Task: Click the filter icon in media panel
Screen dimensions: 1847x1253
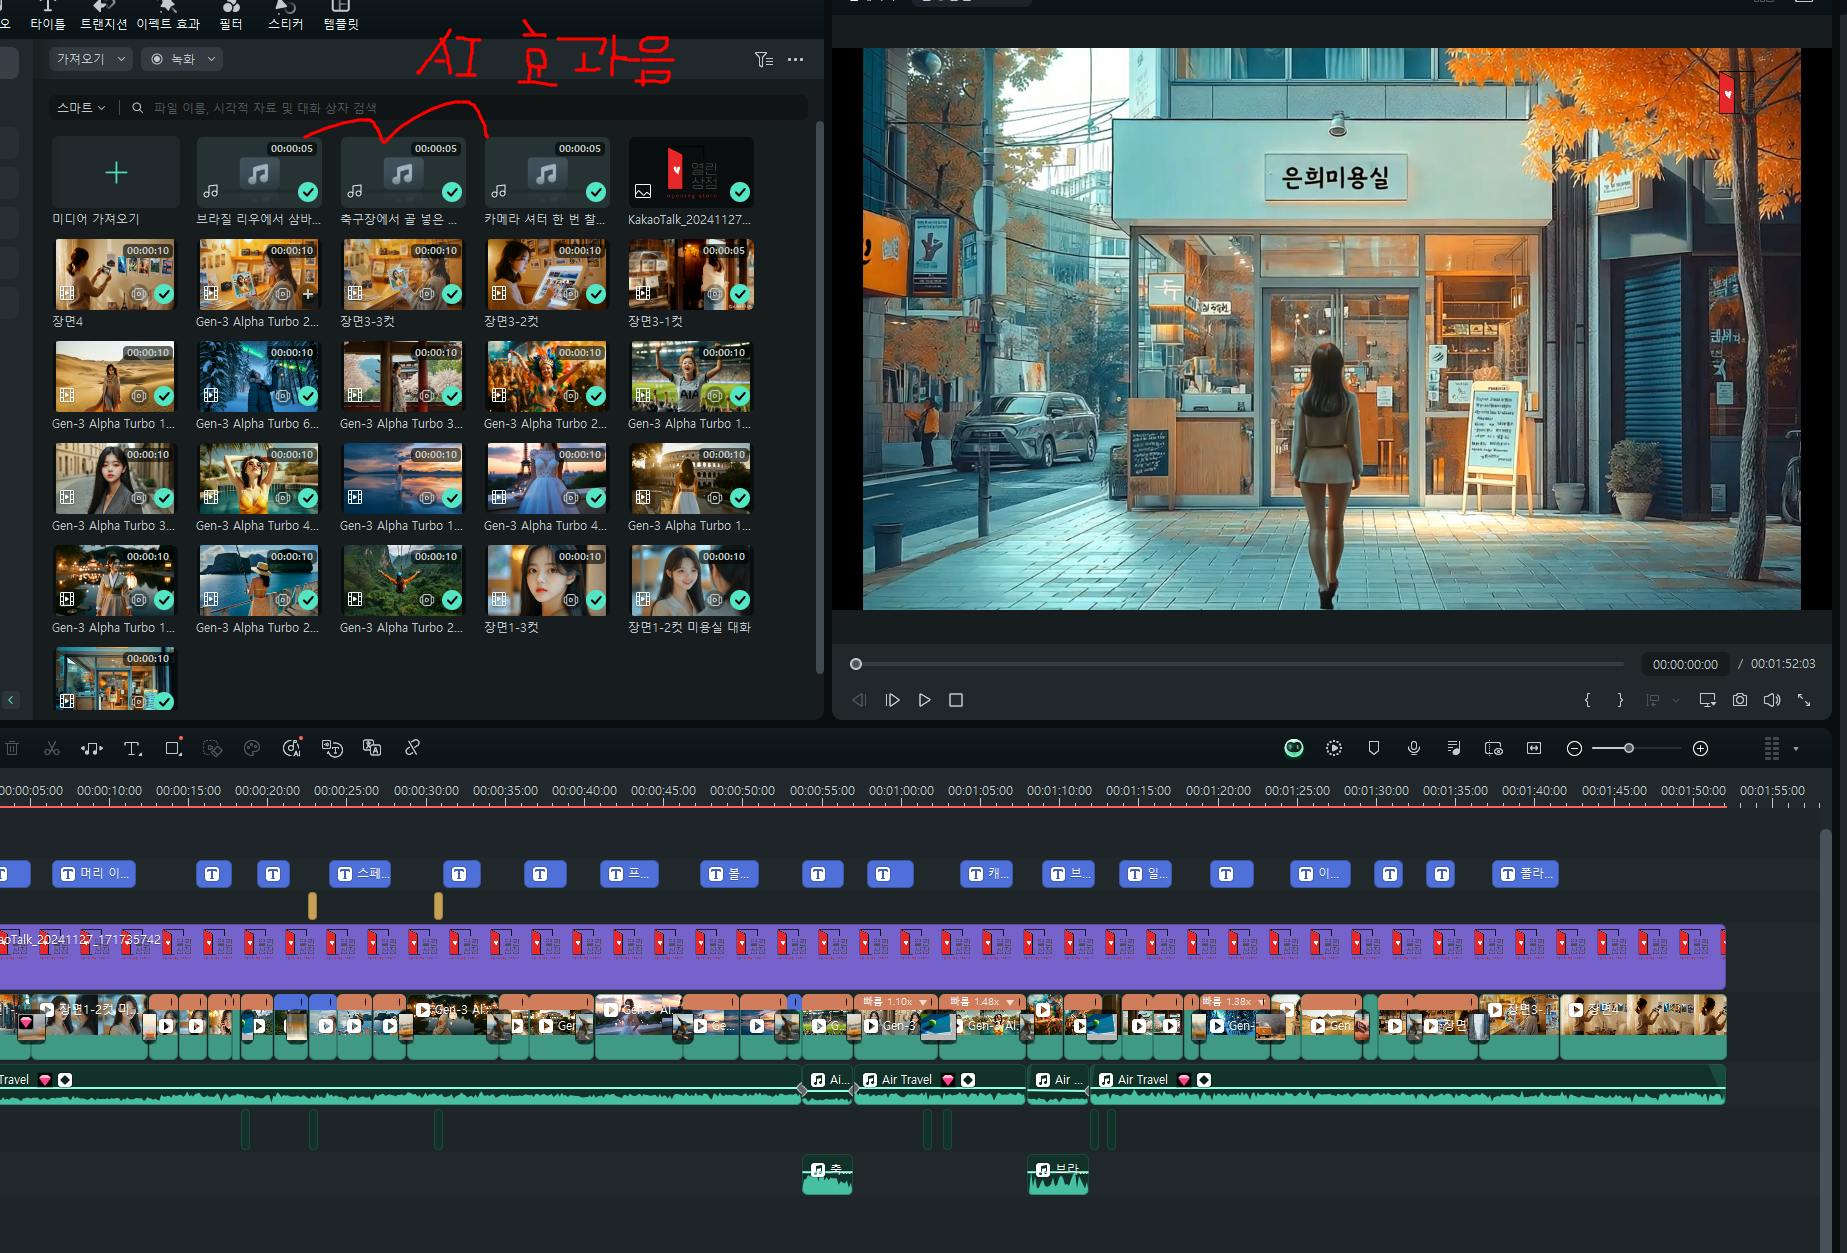Action: (764, 60)
